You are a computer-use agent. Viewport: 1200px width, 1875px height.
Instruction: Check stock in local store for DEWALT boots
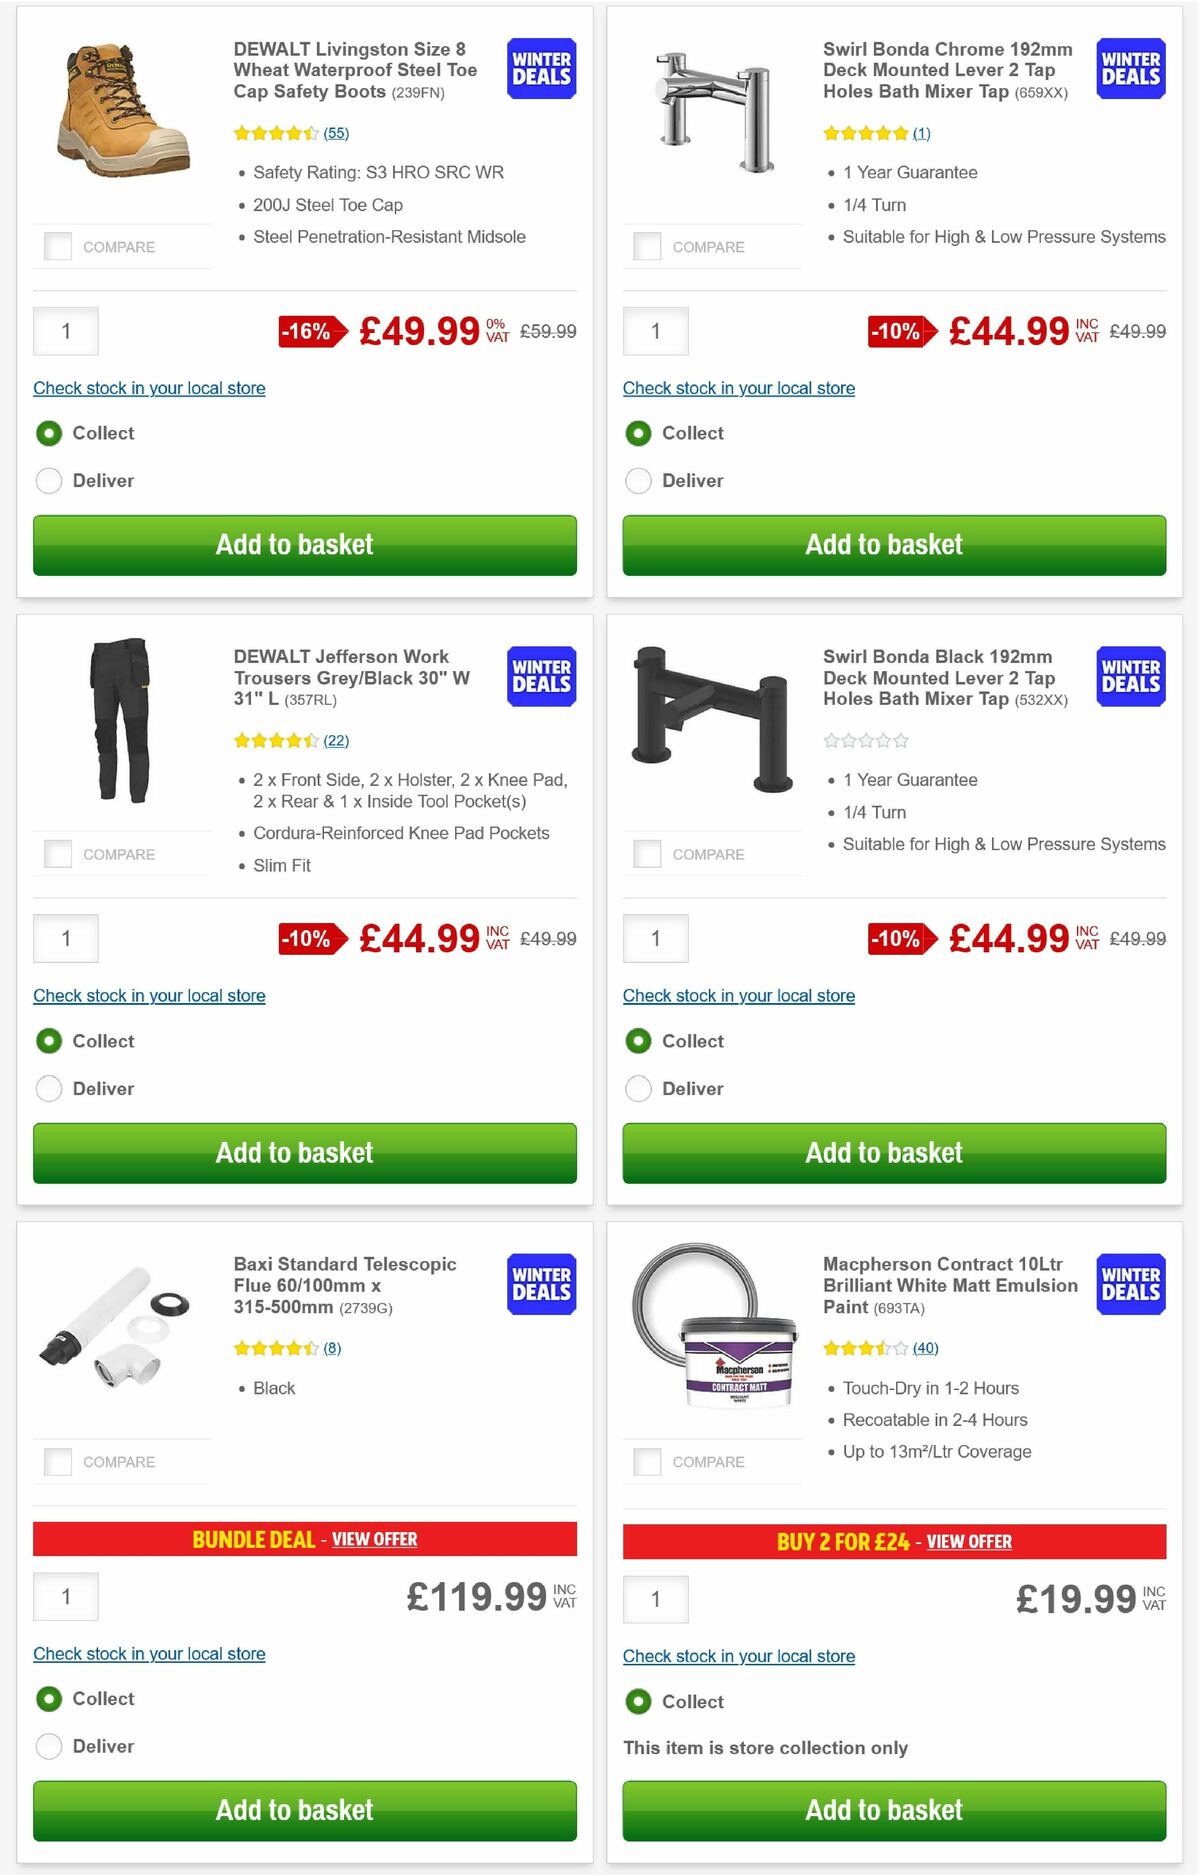[x=149, y=388]
